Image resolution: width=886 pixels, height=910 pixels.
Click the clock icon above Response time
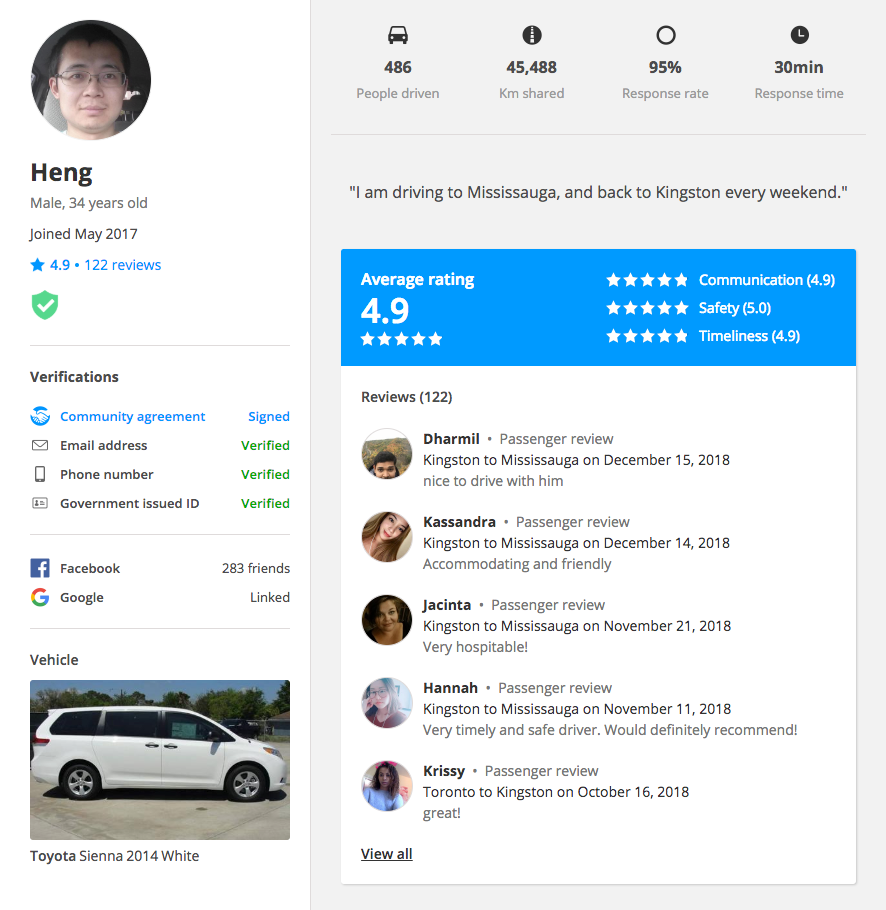tap(798, 34)
